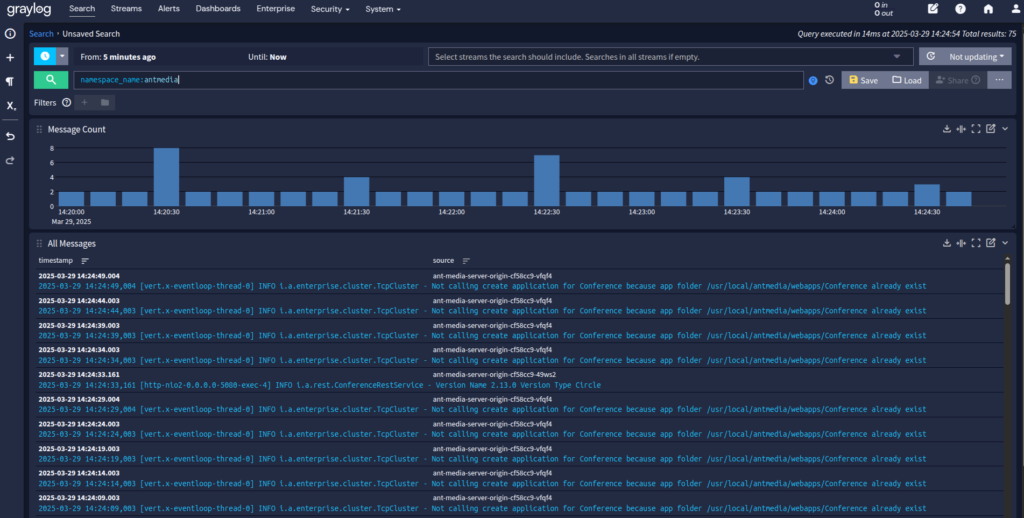Open the help menu question mark icon
This screenshot has height=518, width=1024.
(960, 9)
